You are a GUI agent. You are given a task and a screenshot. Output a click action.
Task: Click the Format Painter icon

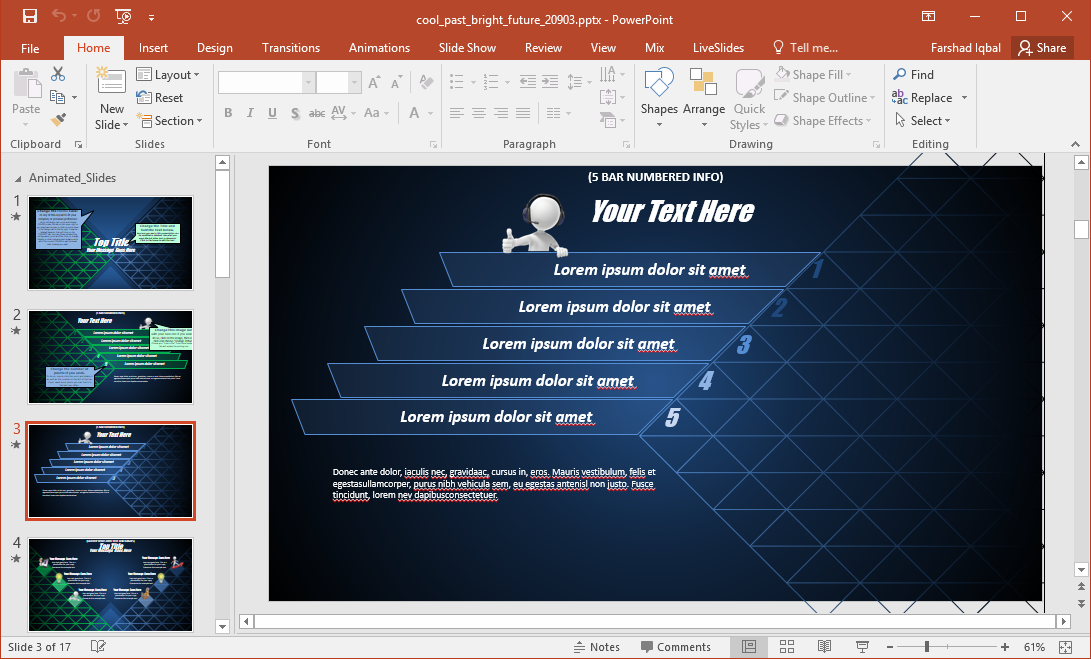pyautogui.click(x=59, y=120)
